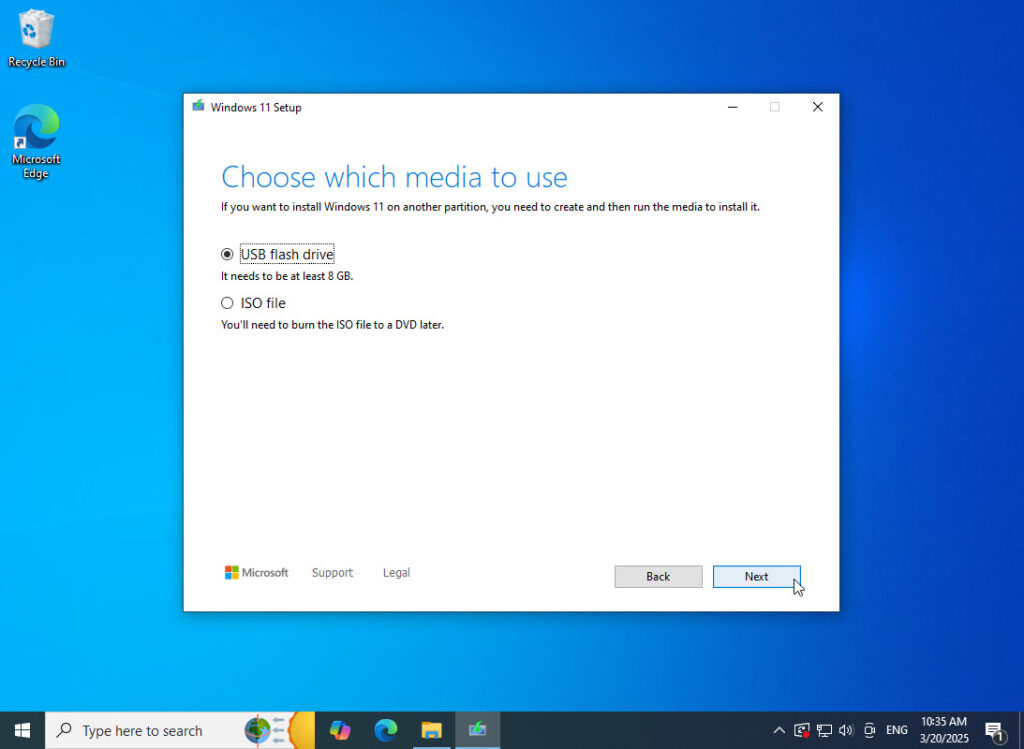The width and height of the screenshot is (1024, 749).
Task: Click the Meet Now tray icon
Action: tap(869, 730)
